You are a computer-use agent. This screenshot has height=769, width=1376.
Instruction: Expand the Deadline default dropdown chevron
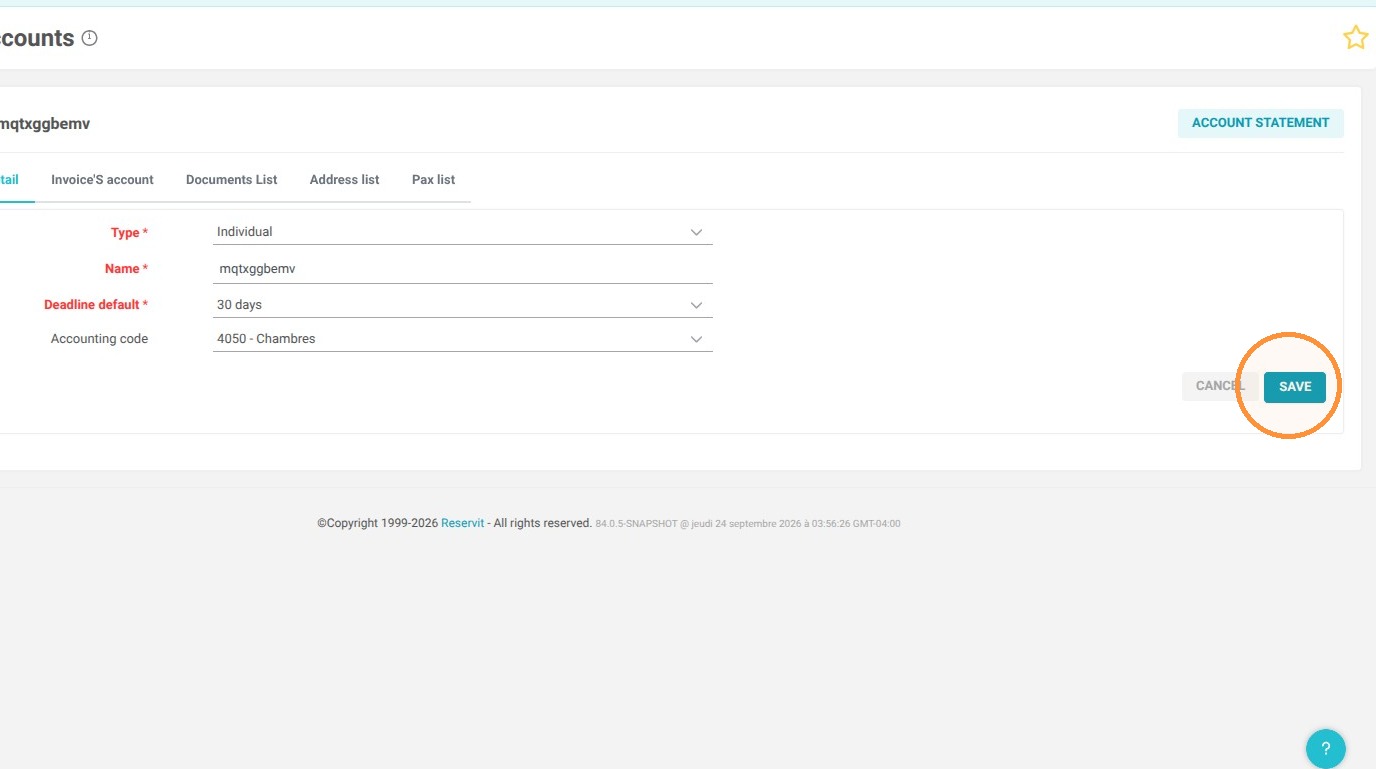[x=697, y=305]
